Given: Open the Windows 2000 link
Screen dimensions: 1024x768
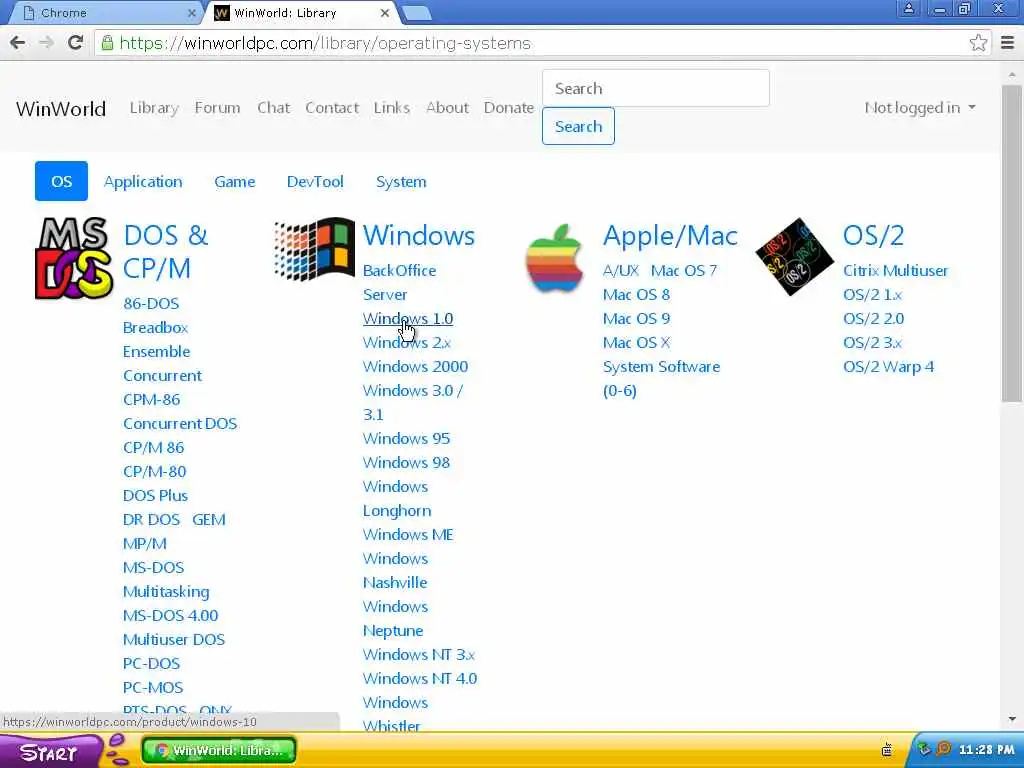Looking at the screenshot, I should tap(415, 366).
